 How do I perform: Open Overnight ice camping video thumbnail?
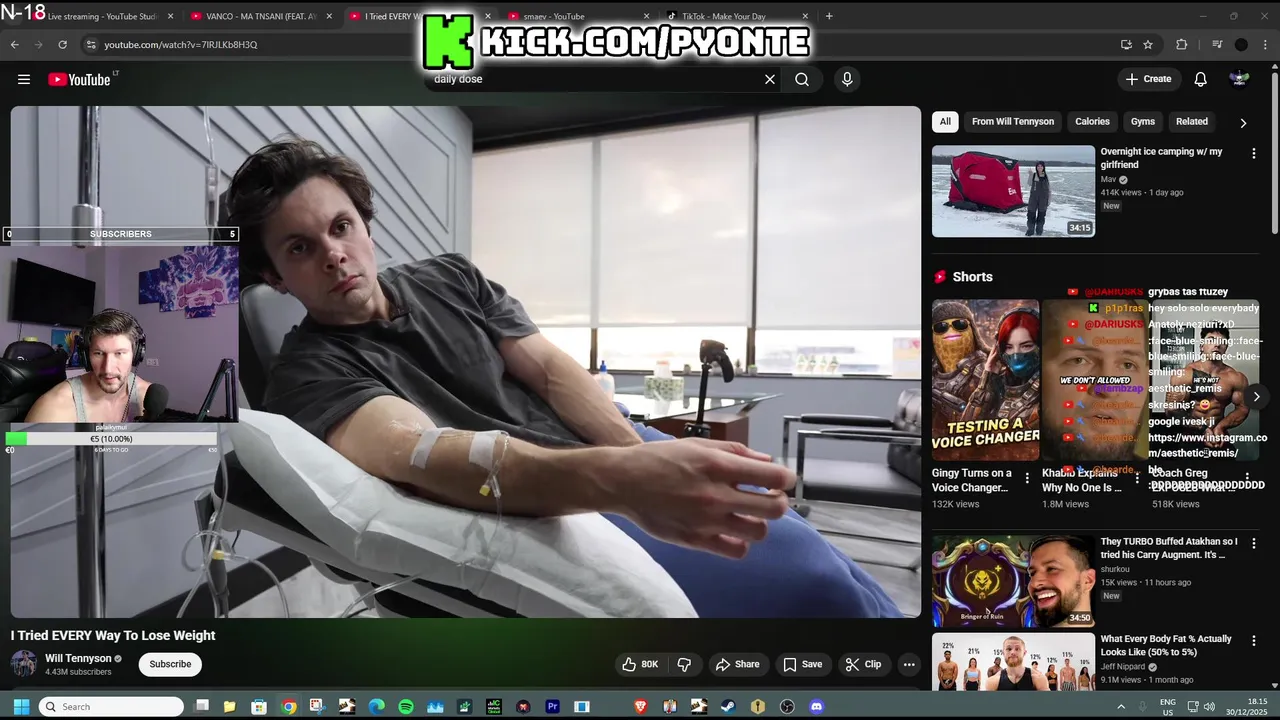click(1013, 191)
